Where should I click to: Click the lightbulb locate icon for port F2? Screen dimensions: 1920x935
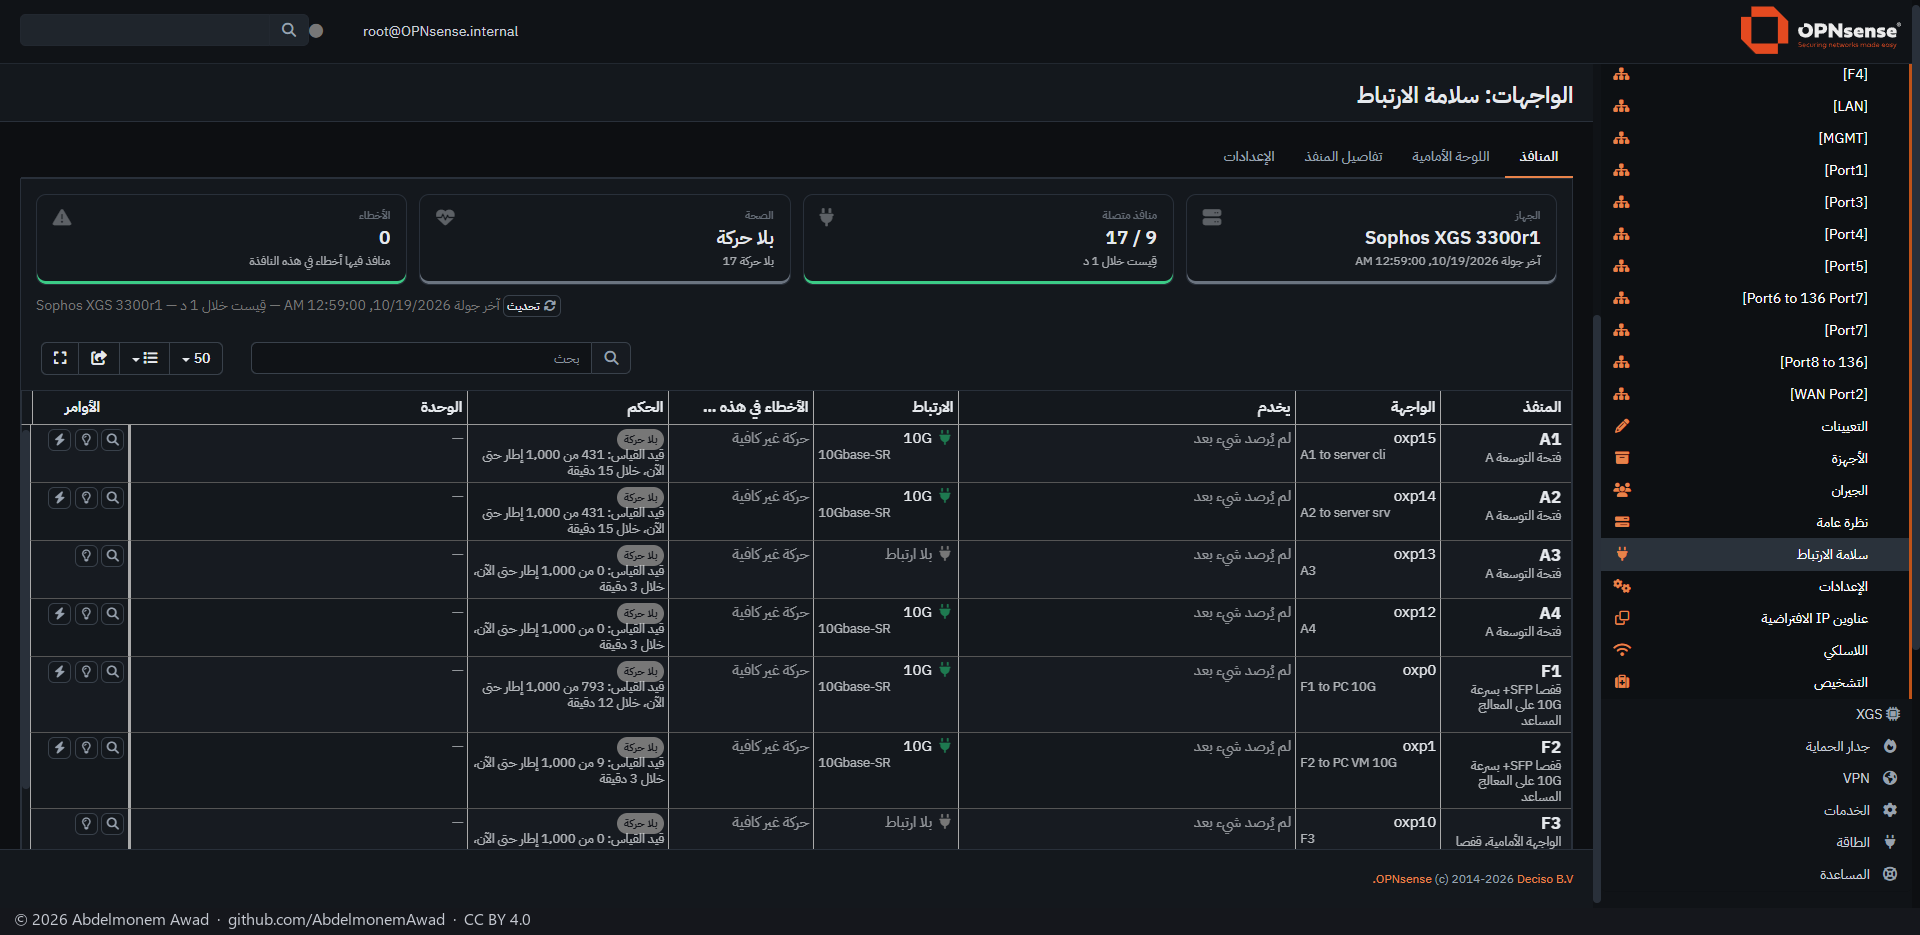[87, 748]
